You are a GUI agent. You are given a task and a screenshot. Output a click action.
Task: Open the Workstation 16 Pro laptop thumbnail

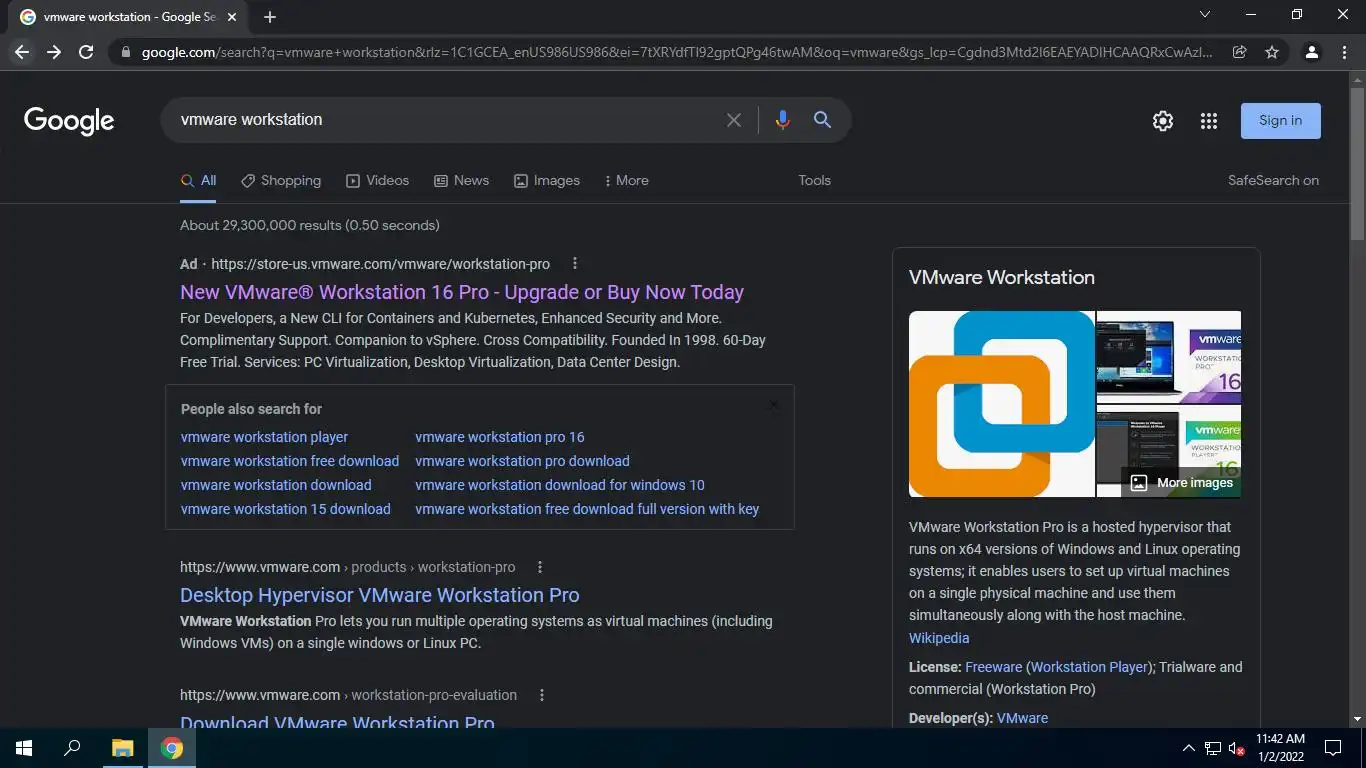click(1169, 356)
